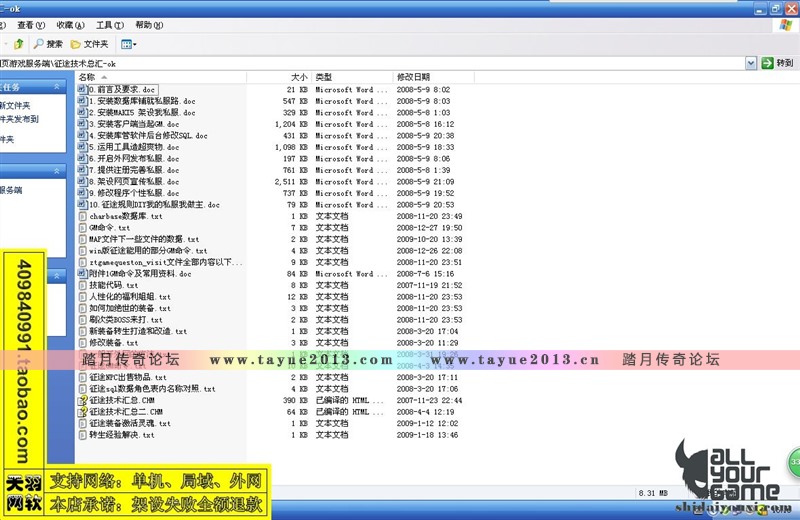800x520 pixels.
Task: Open the 帮助(H) menu
Action: [143, 24]
